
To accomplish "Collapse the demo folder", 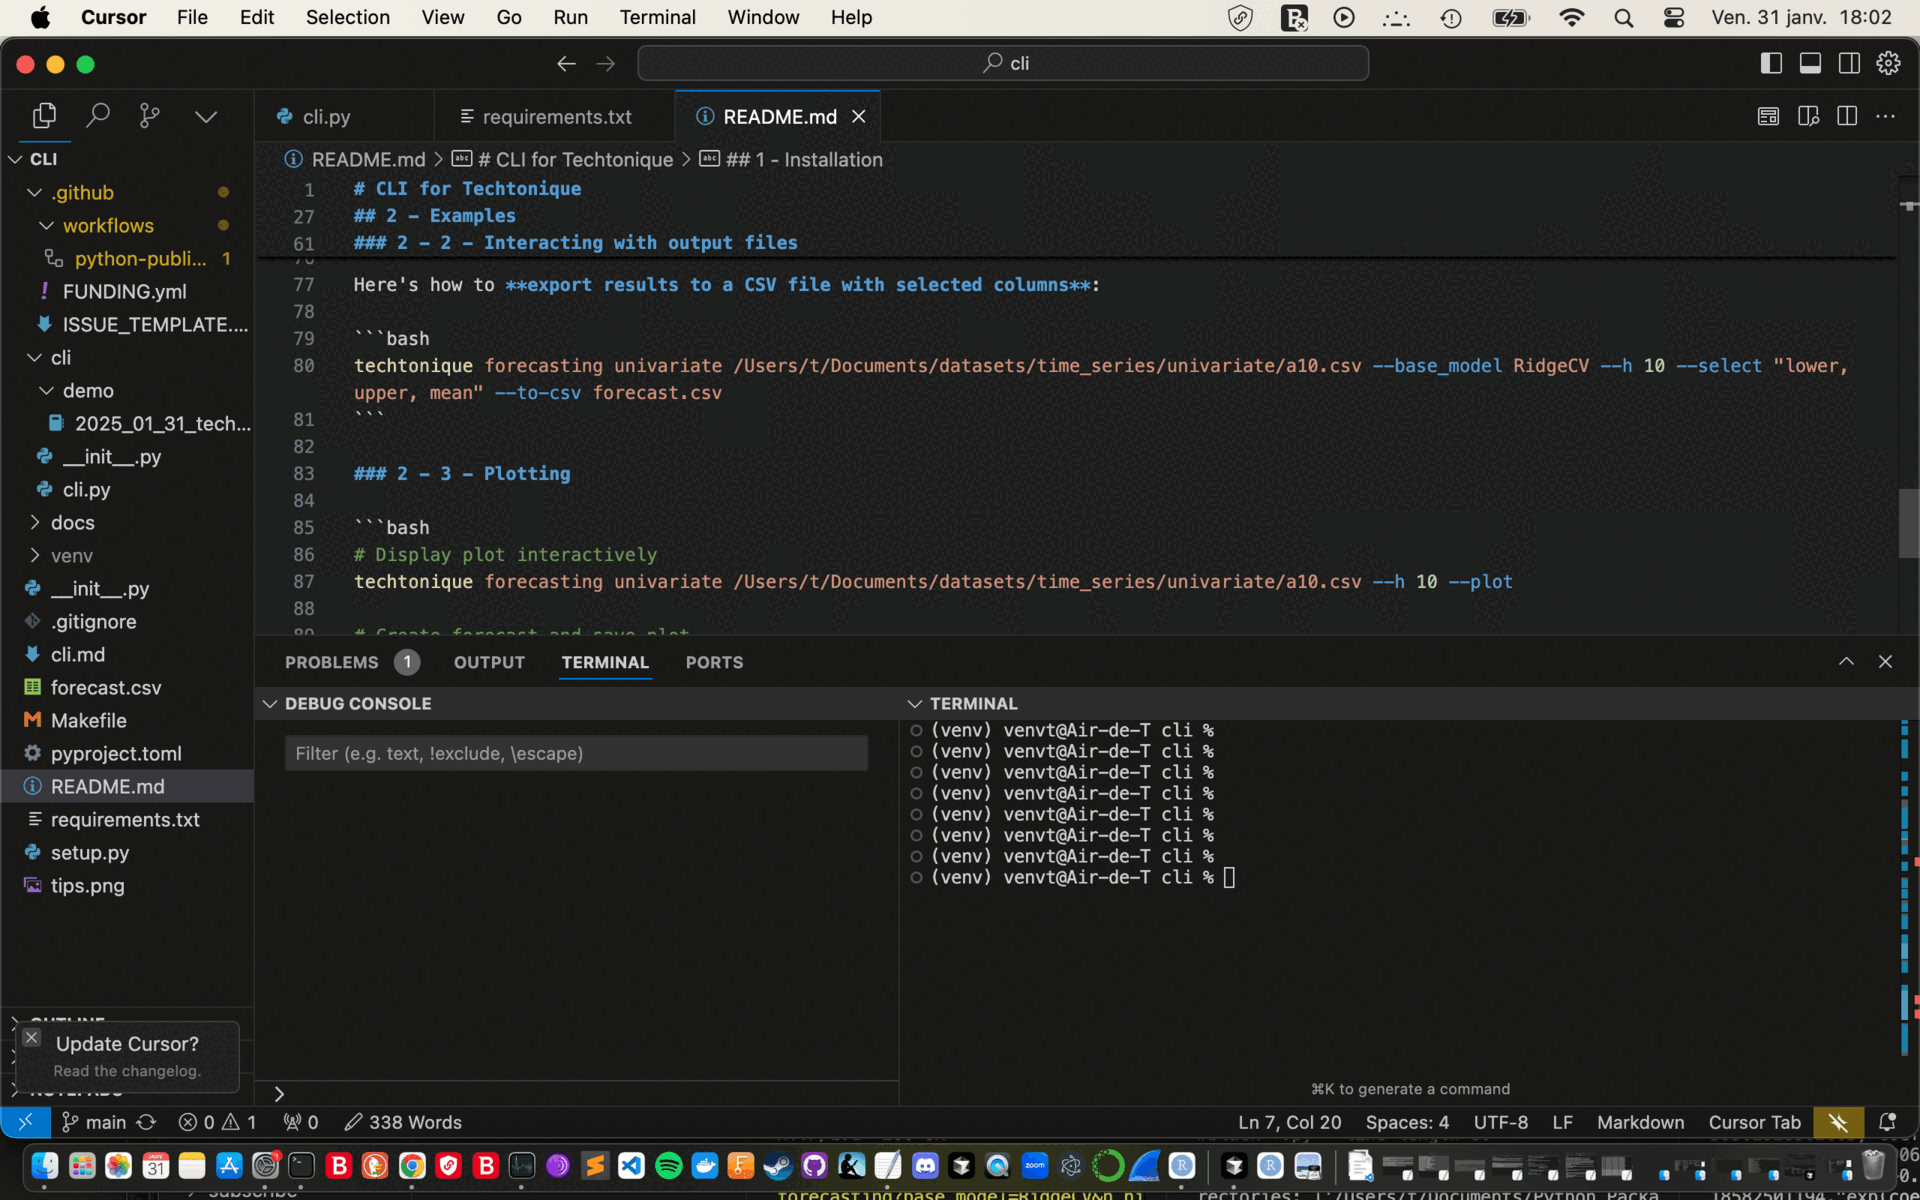I will pyautogui.click(x=47, y=390).
